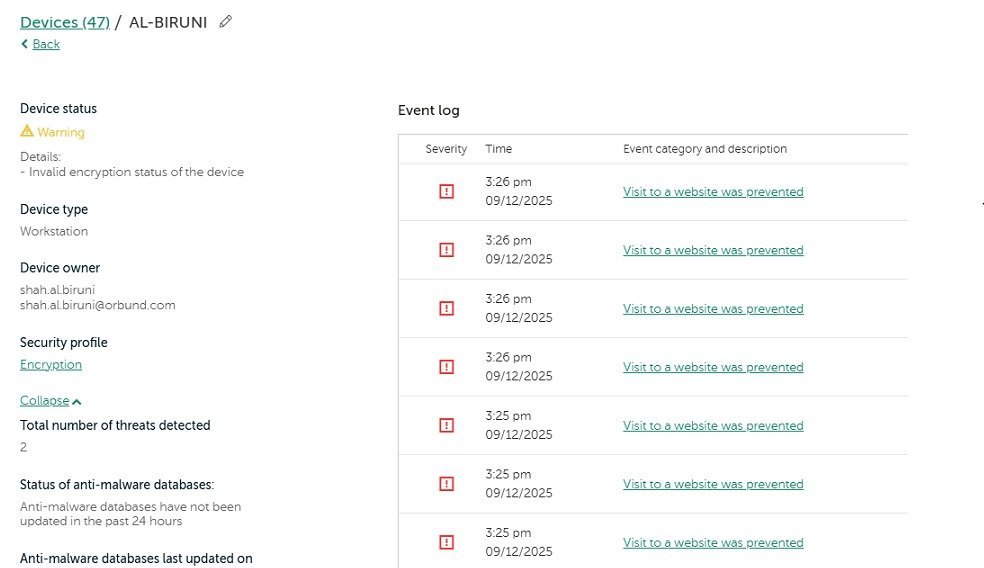The width and height of the screenshot is (984, 568).
Task: Click the last visible row's severity icon
Action: click(446, 542)
